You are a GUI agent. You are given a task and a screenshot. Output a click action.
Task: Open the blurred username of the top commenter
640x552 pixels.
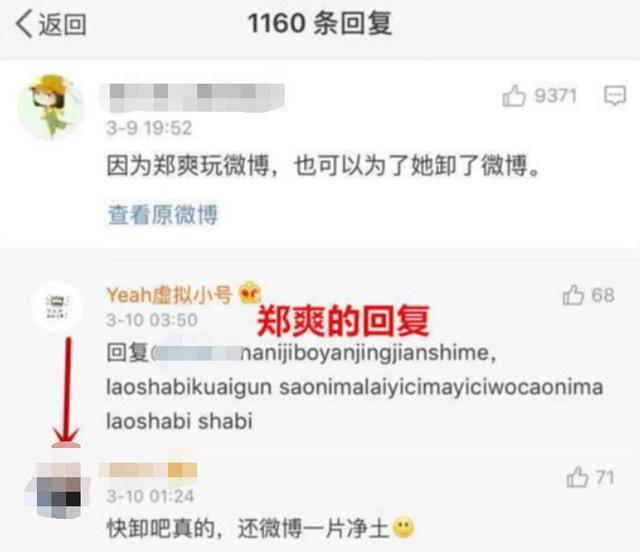tap(191, 98)
